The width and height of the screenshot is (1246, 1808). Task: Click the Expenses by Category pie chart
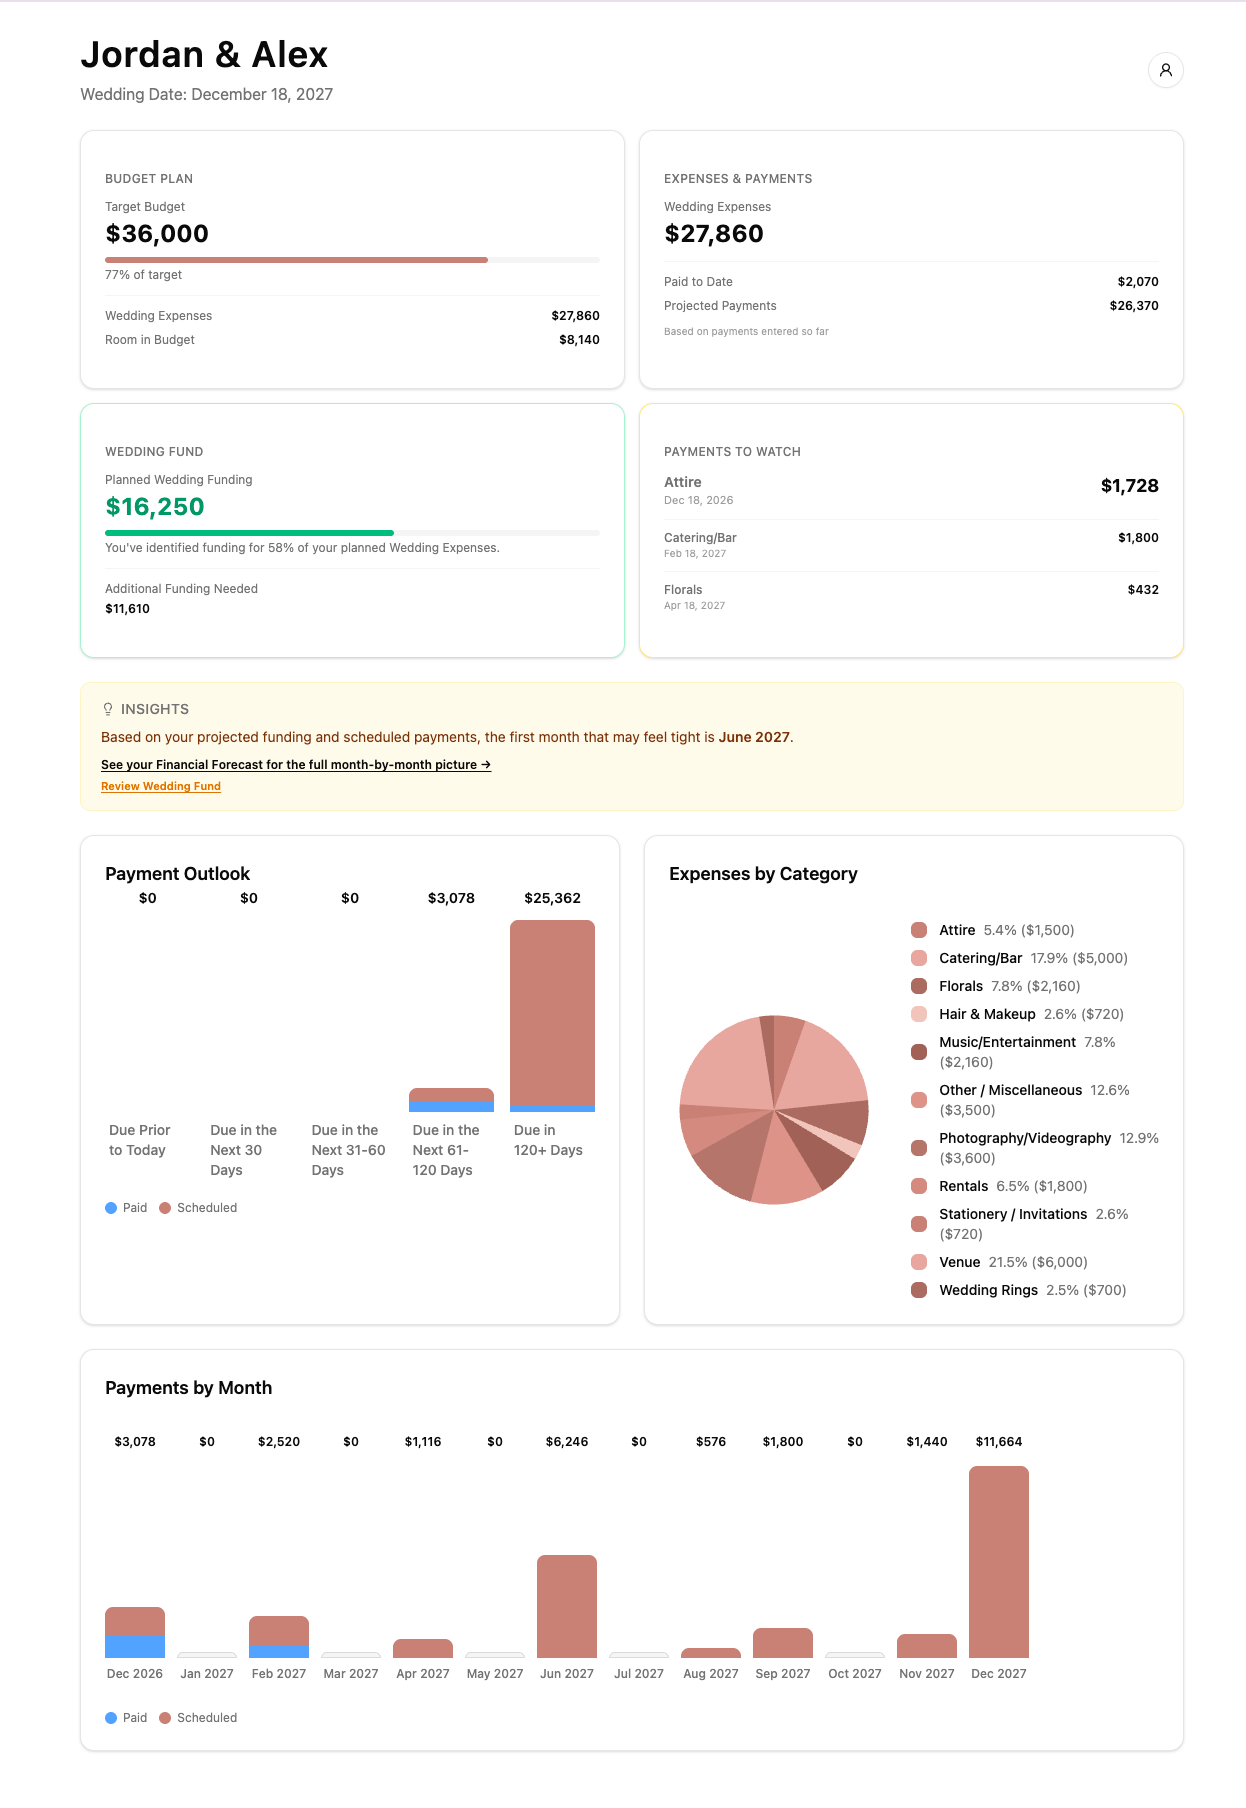(x=774, y=1110)
